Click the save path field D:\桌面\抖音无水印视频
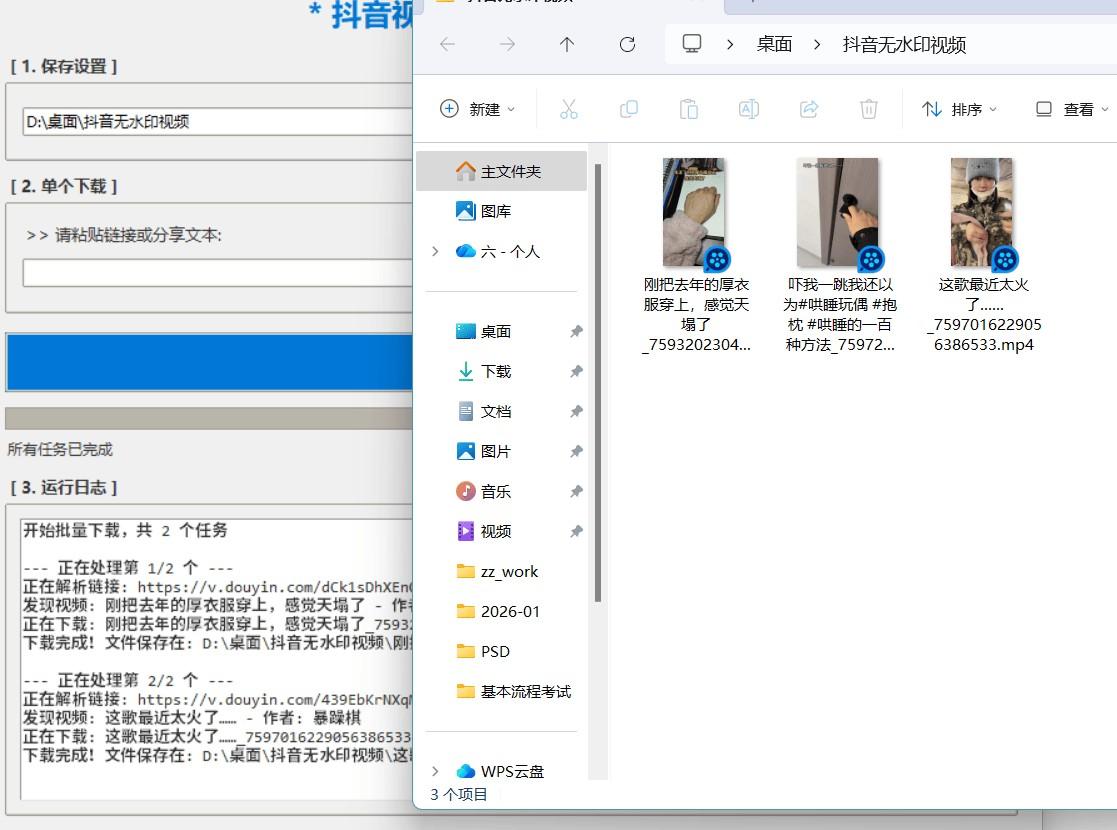1117x830 pixels. pyautogui.click(x=215, y=122)
